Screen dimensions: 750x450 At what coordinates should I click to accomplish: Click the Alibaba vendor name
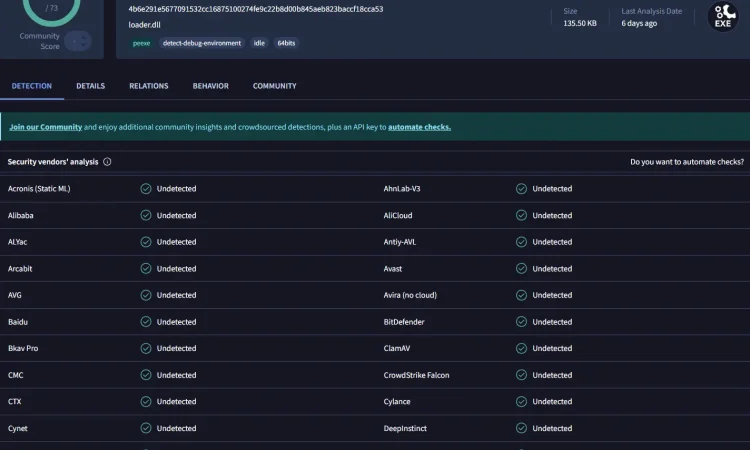tap(21, 215)
